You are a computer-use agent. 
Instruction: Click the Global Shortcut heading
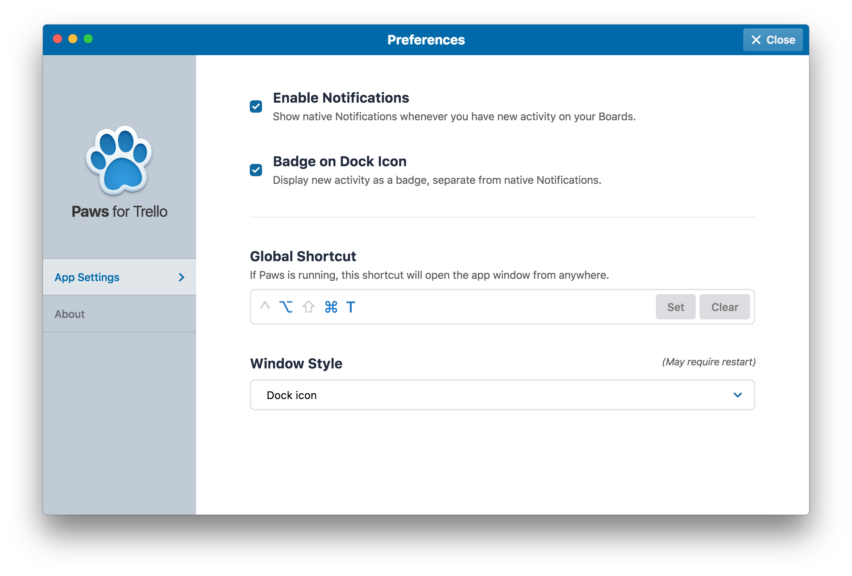pos(303,256)
